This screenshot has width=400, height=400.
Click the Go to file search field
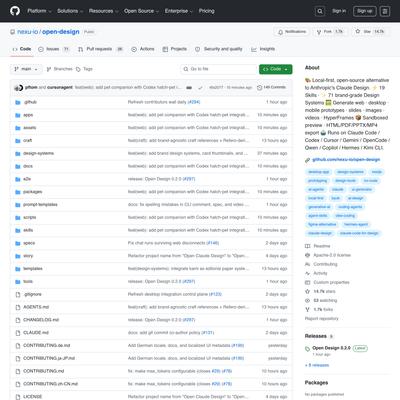219,69
